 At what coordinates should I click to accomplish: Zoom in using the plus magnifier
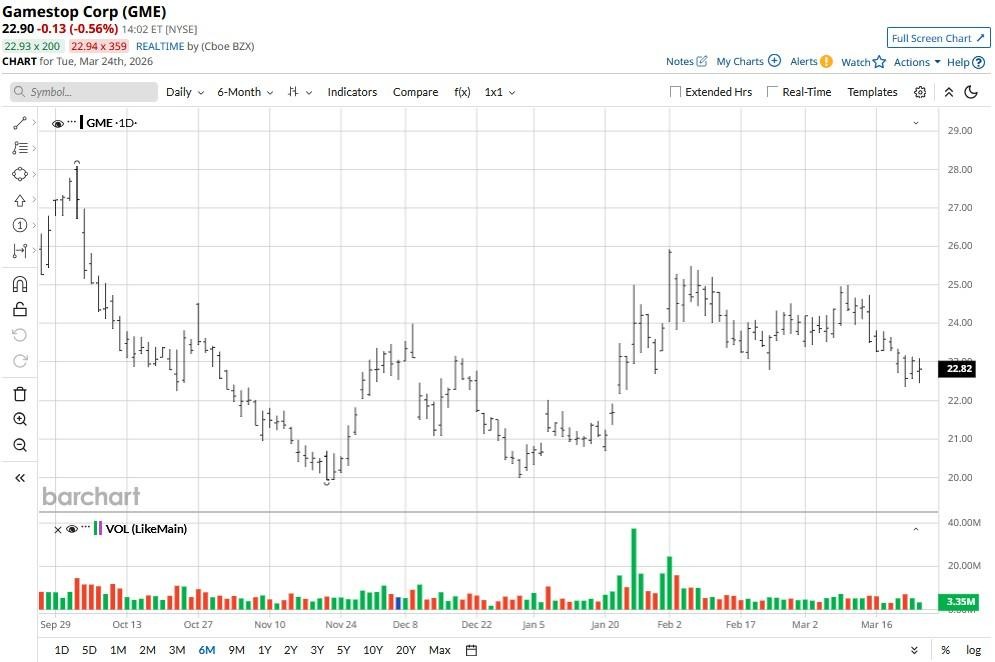[x=20, y=420]
